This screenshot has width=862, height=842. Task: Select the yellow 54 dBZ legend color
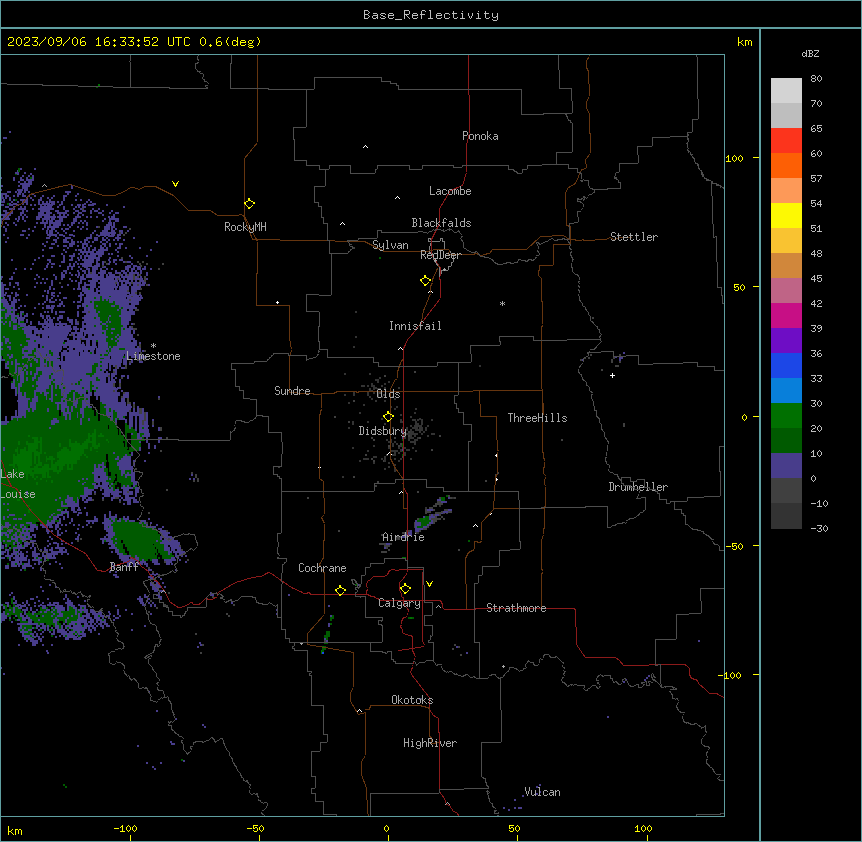(786, 215)
